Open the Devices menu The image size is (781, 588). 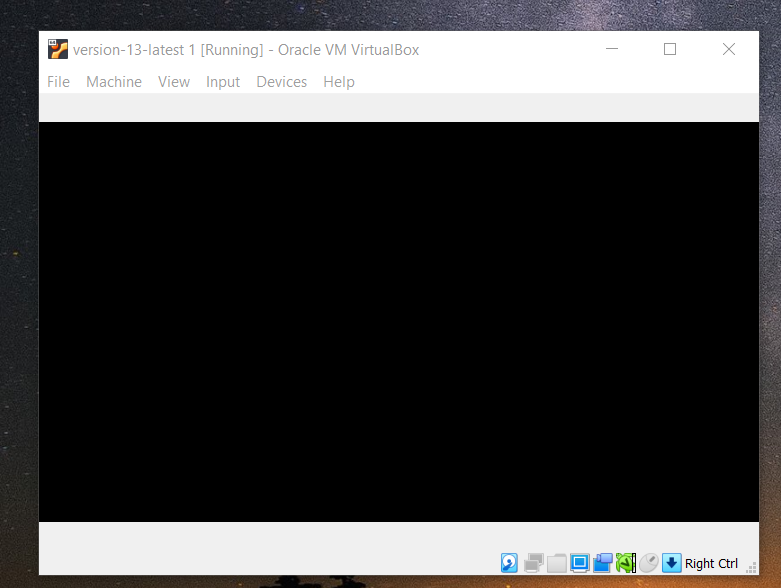point(281,82)
